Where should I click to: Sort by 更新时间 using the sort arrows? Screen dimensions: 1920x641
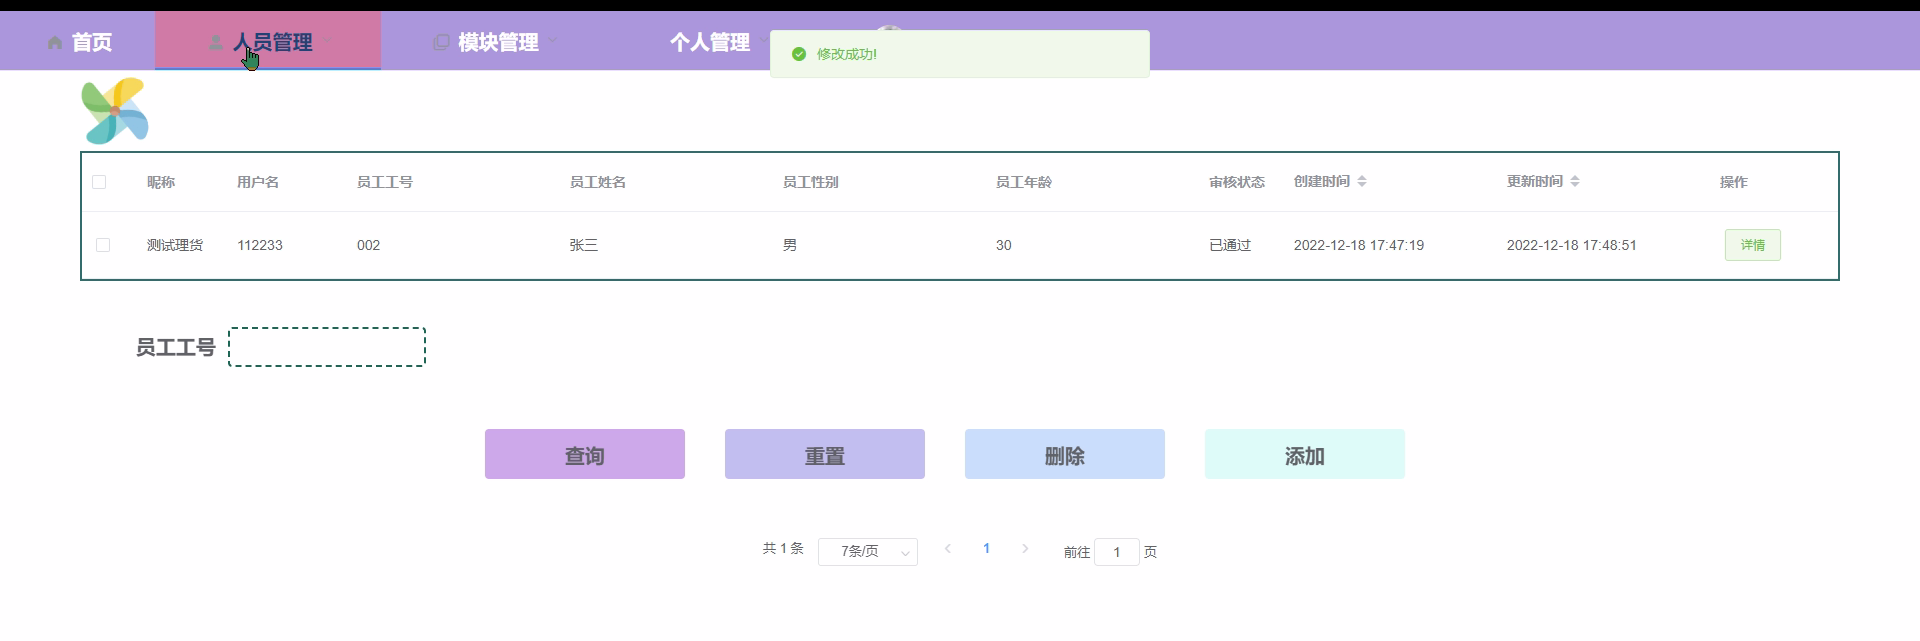pos(1575,181)
